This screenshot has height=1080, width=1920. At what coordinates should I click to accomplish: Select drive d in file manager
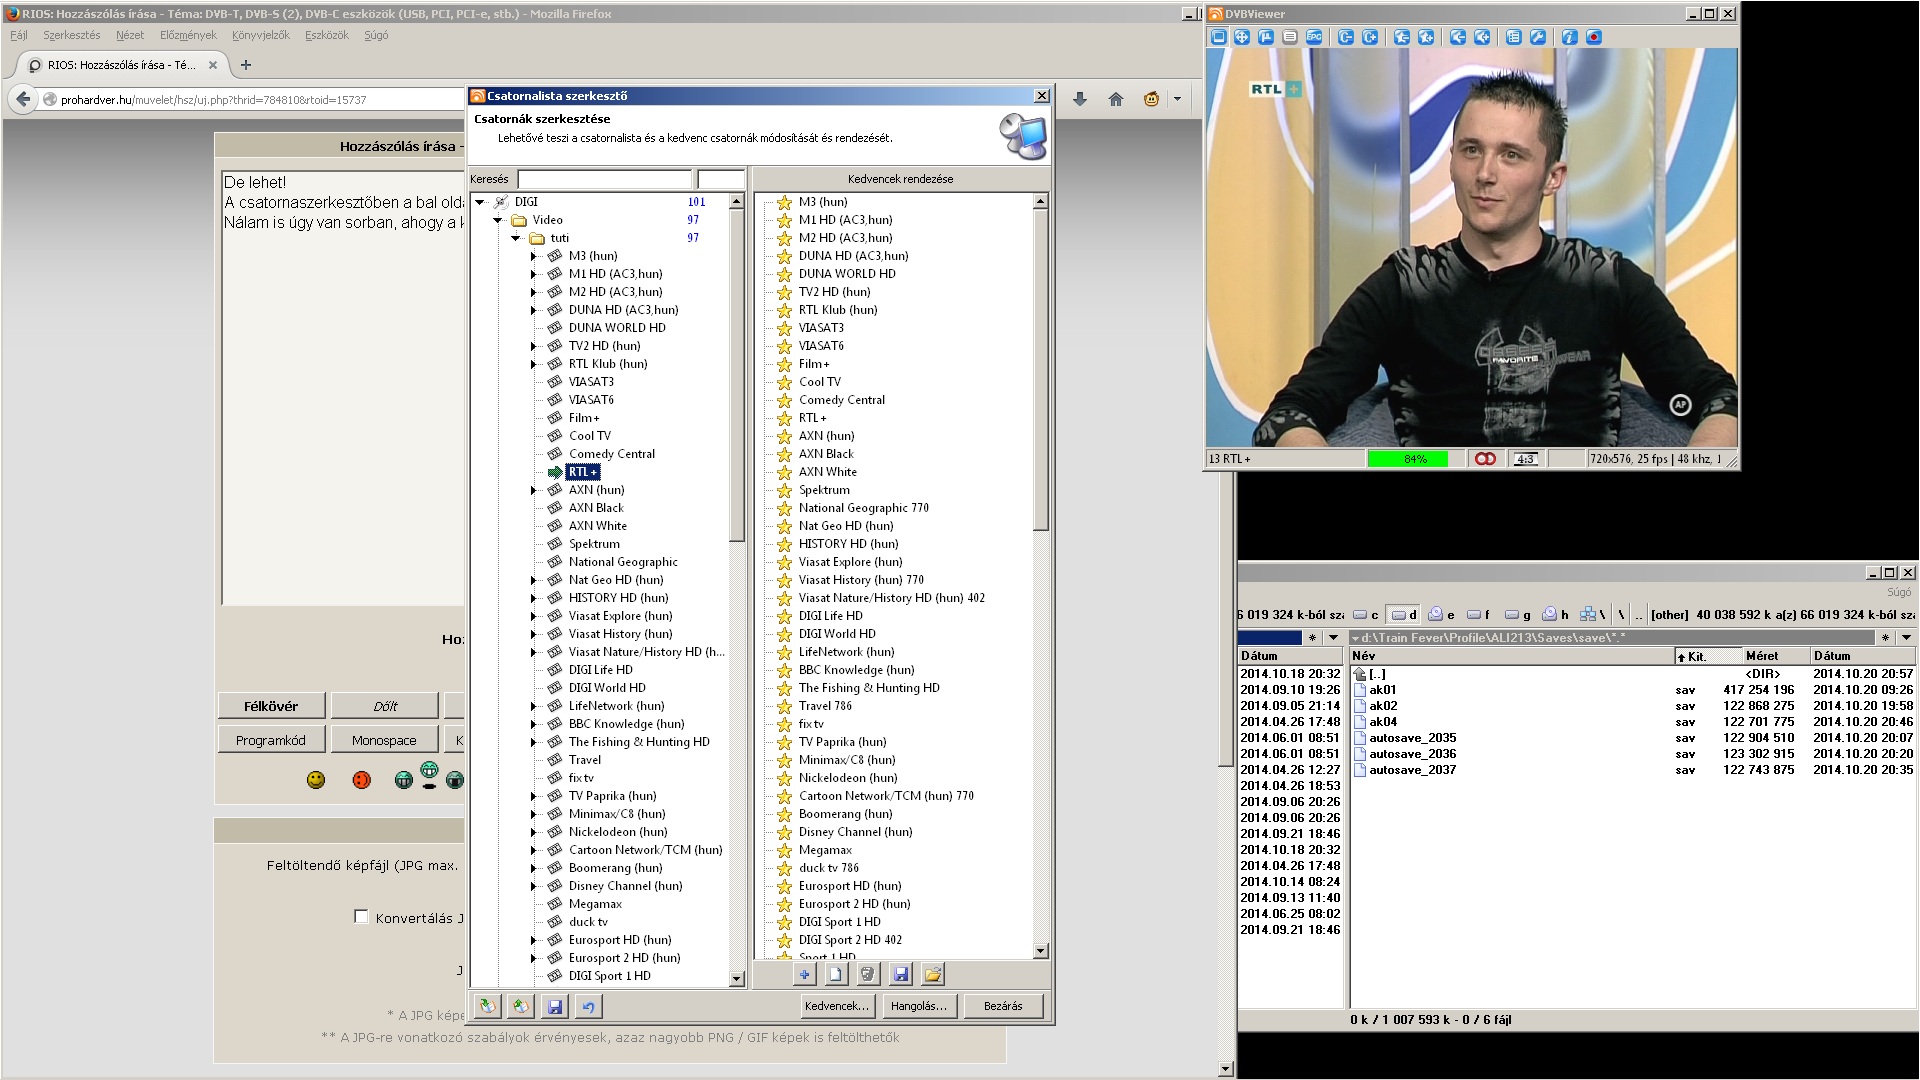pyautogui.click(x=1404, y=615)
